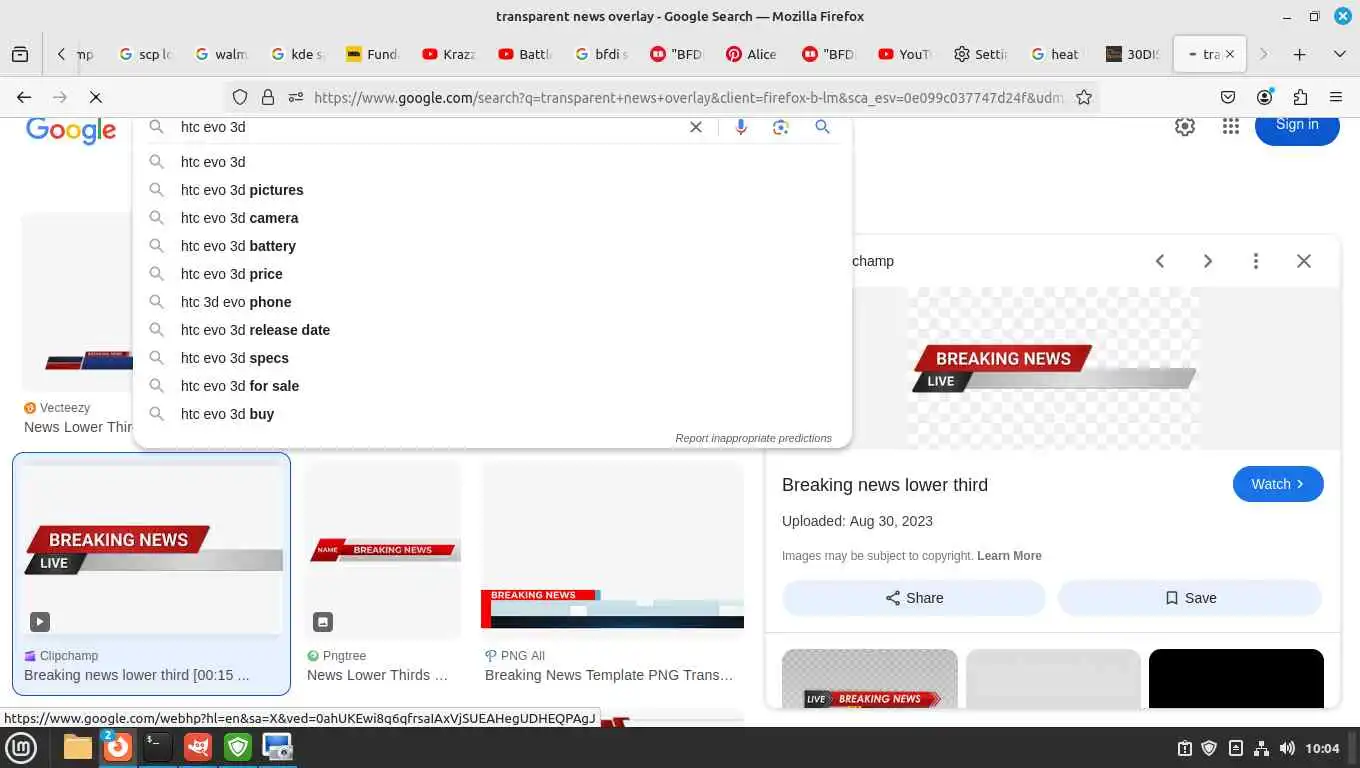1360x768 pixels.
Task: View site security lock info
Action: (268, 97)
